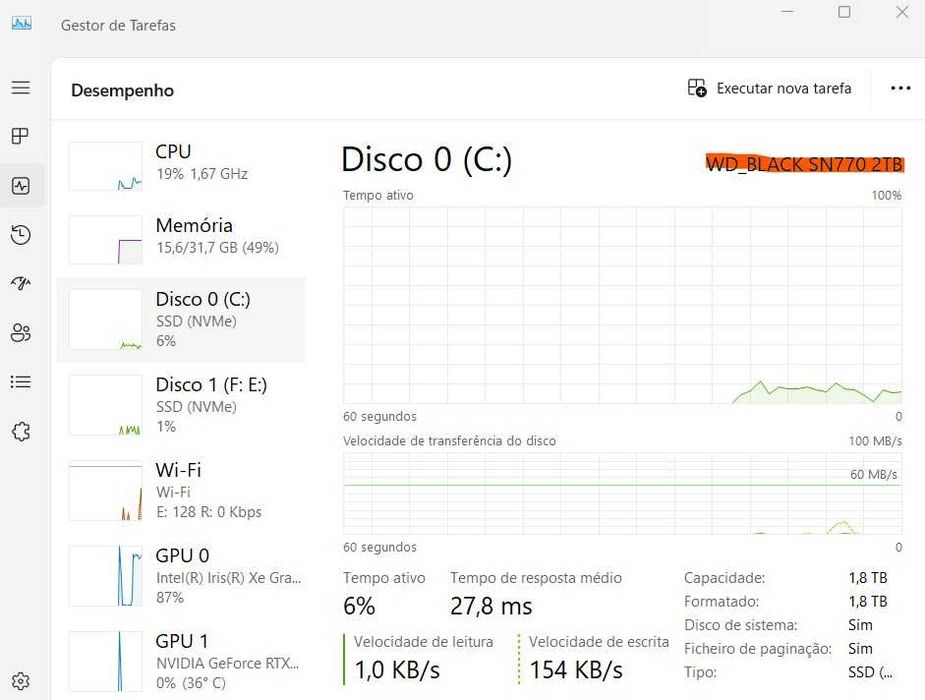Click the Tempo de resposta médio label
The image size is (925, 700).
pos(536,578)
